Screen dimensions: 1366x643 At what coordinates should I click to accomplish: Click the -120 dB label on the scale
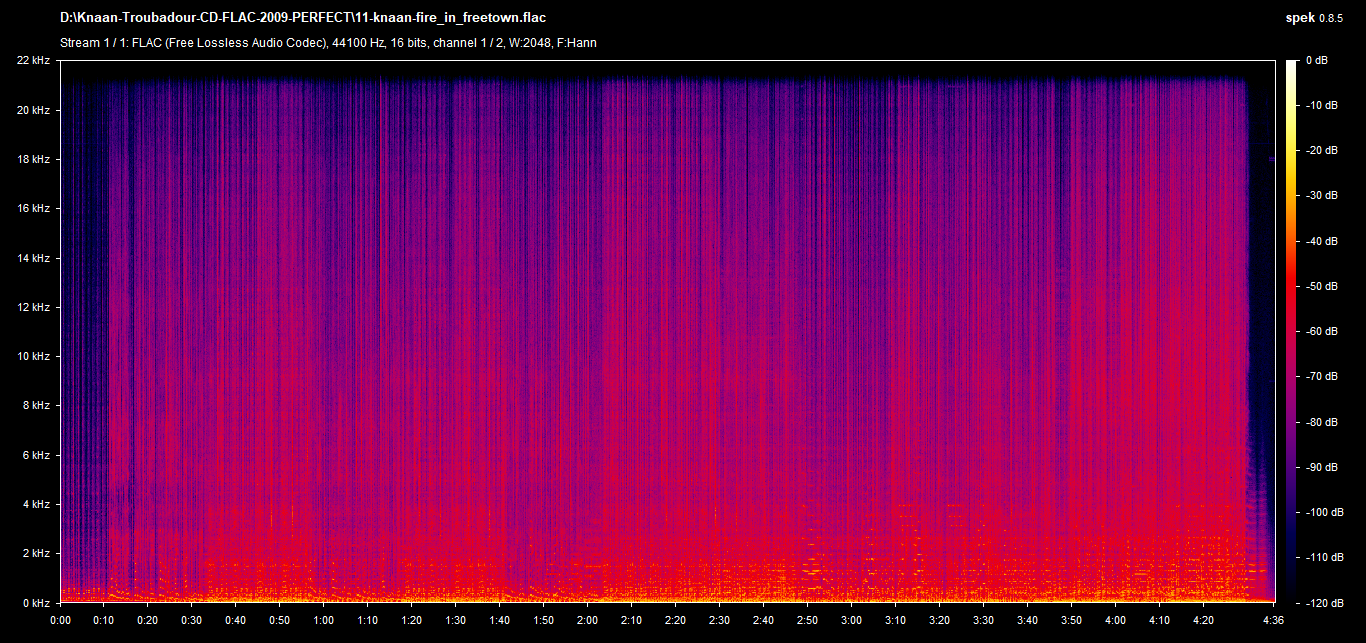pos(1320,603)
